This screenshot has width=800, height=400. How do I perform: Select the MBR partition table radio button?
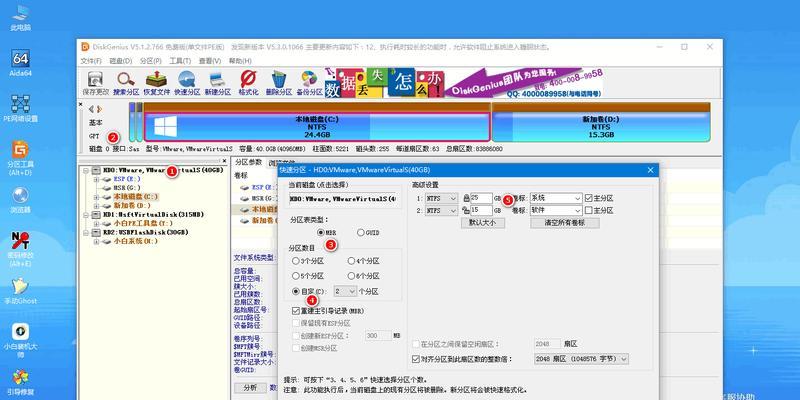[320, 233]
